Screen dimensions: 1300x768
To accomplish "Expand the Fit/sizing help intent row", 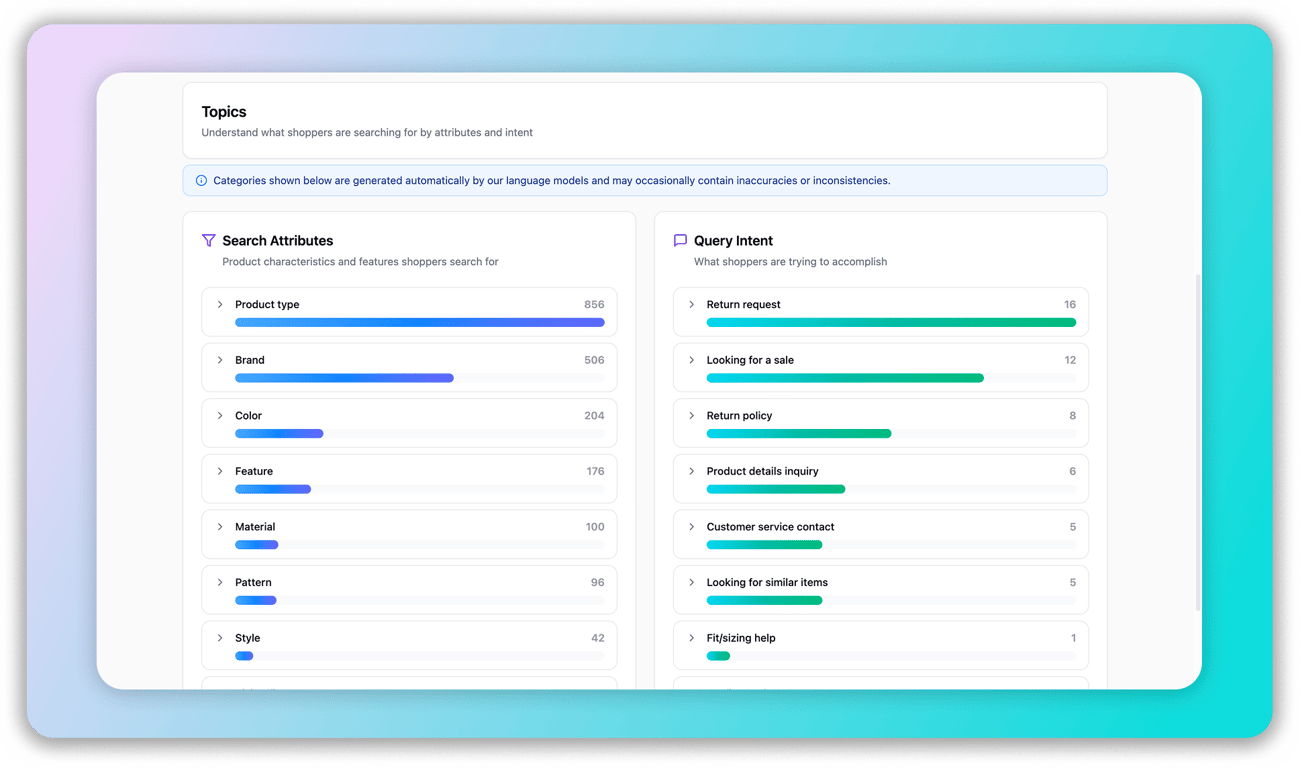I will (x=691, y=638).
